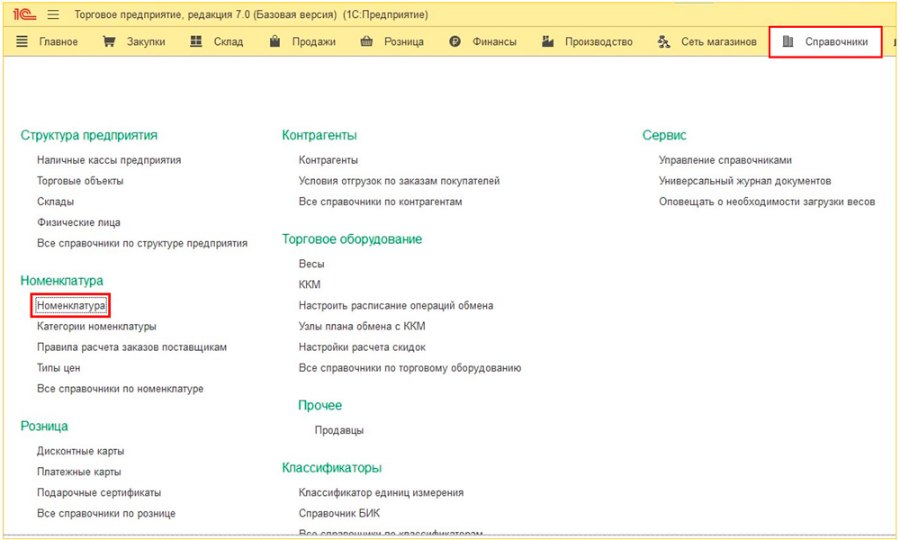Select the Финансы section
900x540 pixels.
494,42
